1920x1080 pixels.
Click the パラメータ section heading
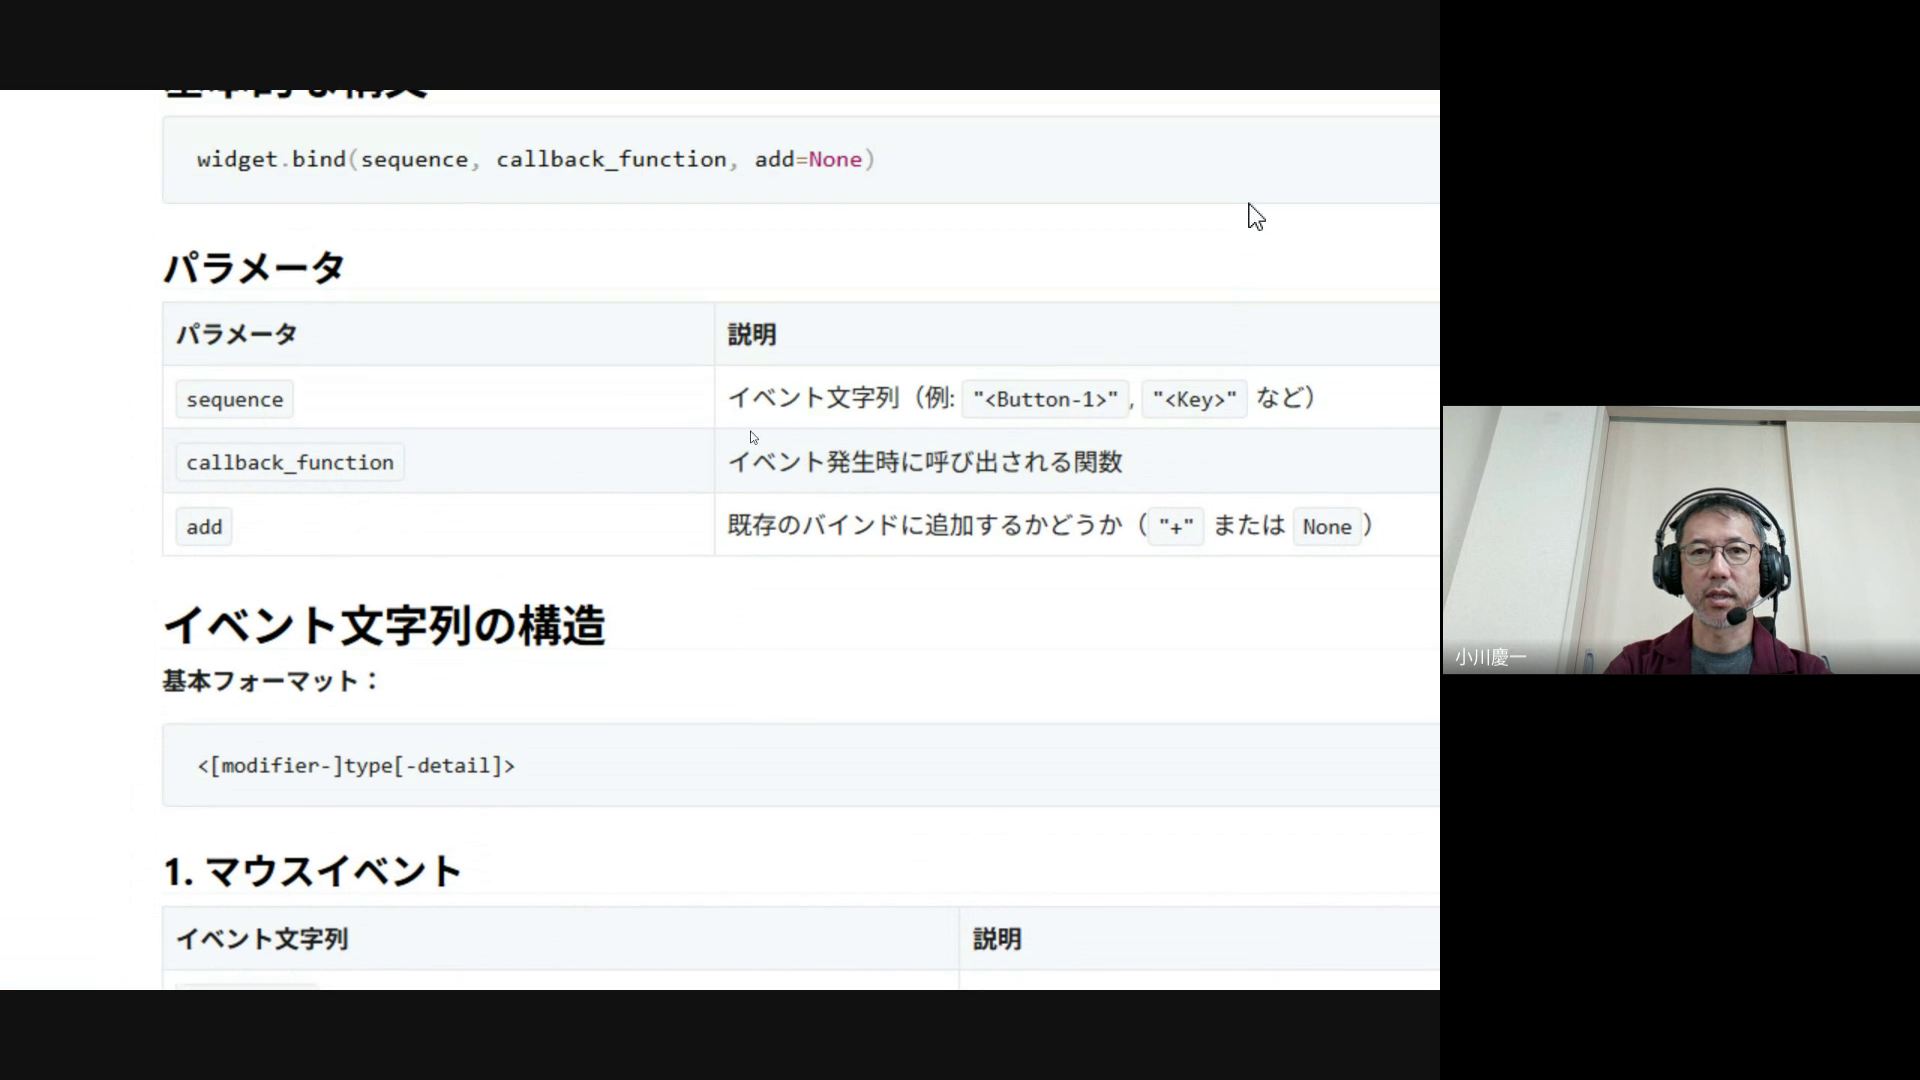(x=254, y=268)
